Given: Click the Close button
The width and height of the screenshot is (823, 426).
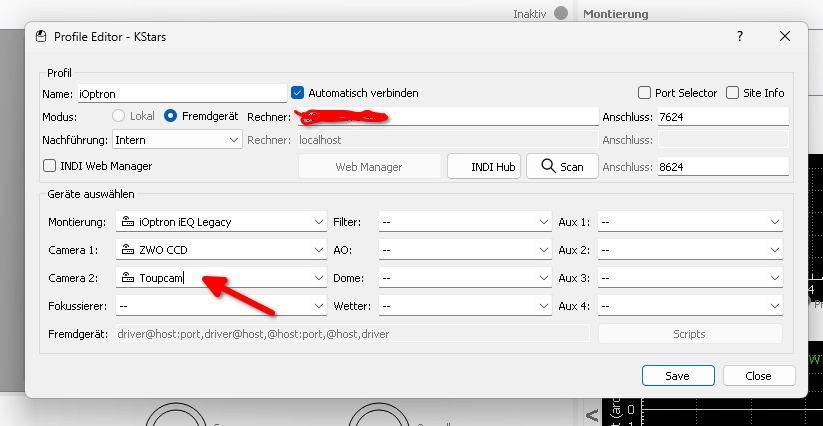Looking at the screenshot, I should click(759, 376).
